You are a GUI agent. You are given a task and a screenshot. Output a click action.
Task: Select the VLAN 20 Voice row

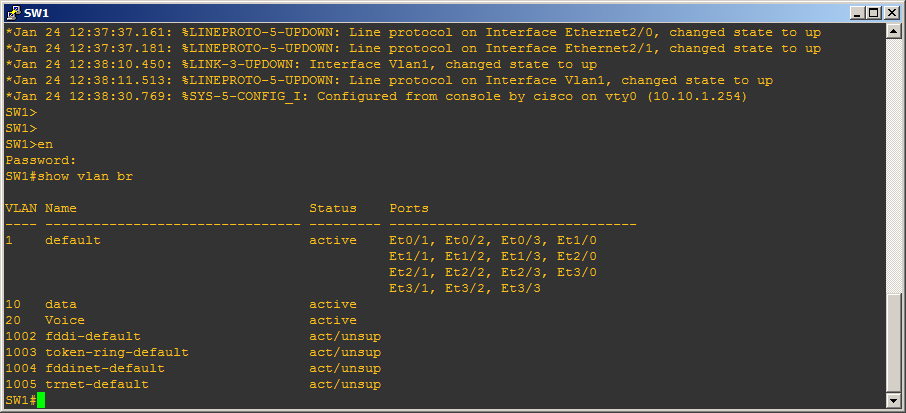point(181,320)
